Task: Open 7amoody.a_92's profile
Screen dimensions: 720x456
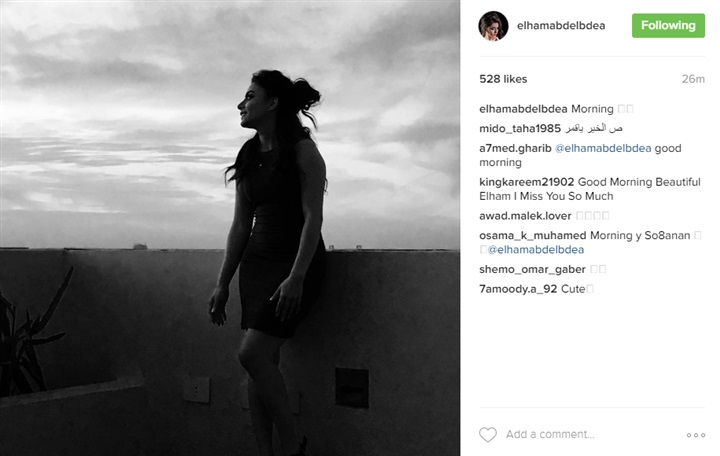Action: (518, 289)
